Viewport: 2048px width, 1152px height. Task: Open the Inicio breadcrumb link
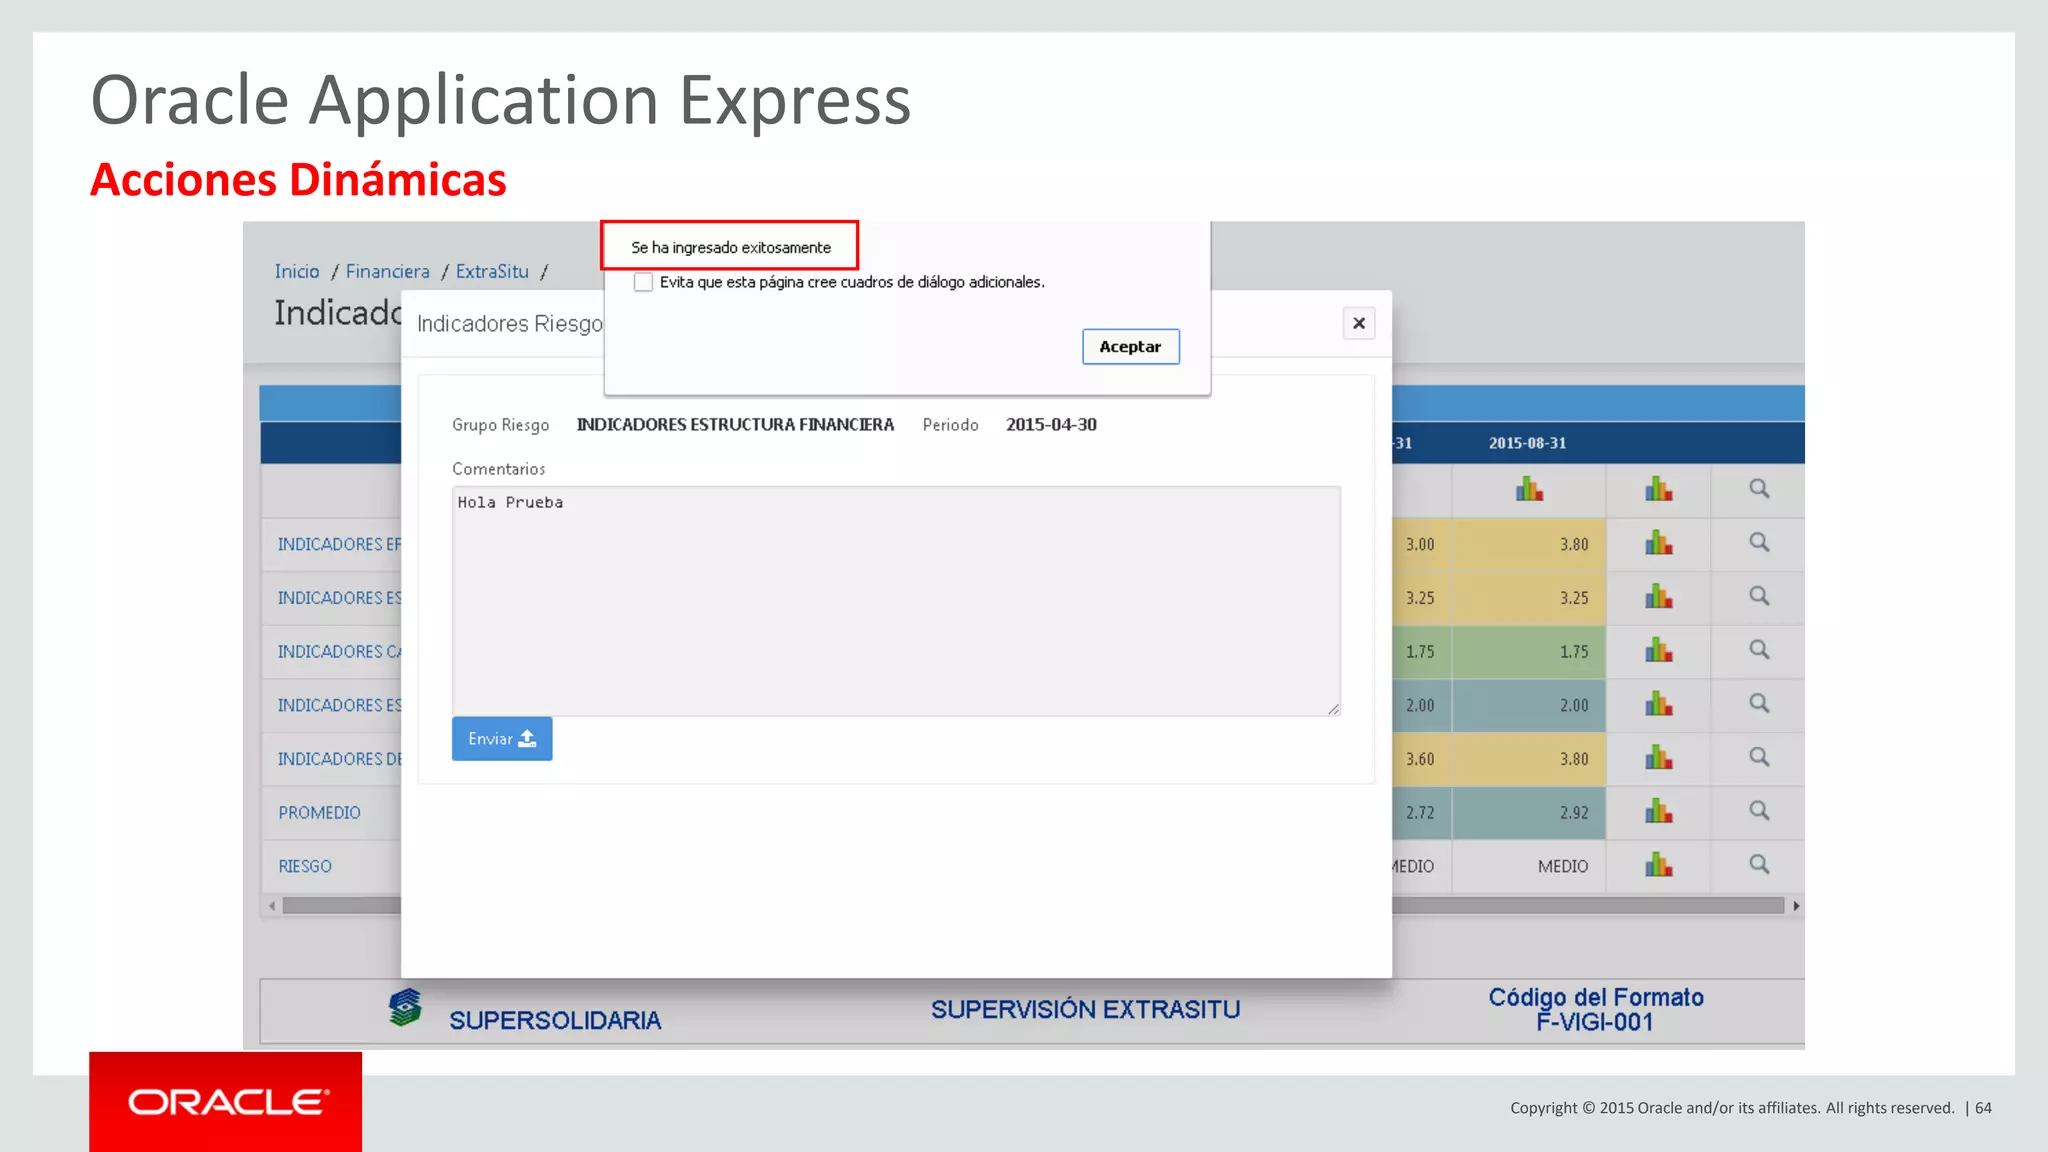click(x=297, y=272)
